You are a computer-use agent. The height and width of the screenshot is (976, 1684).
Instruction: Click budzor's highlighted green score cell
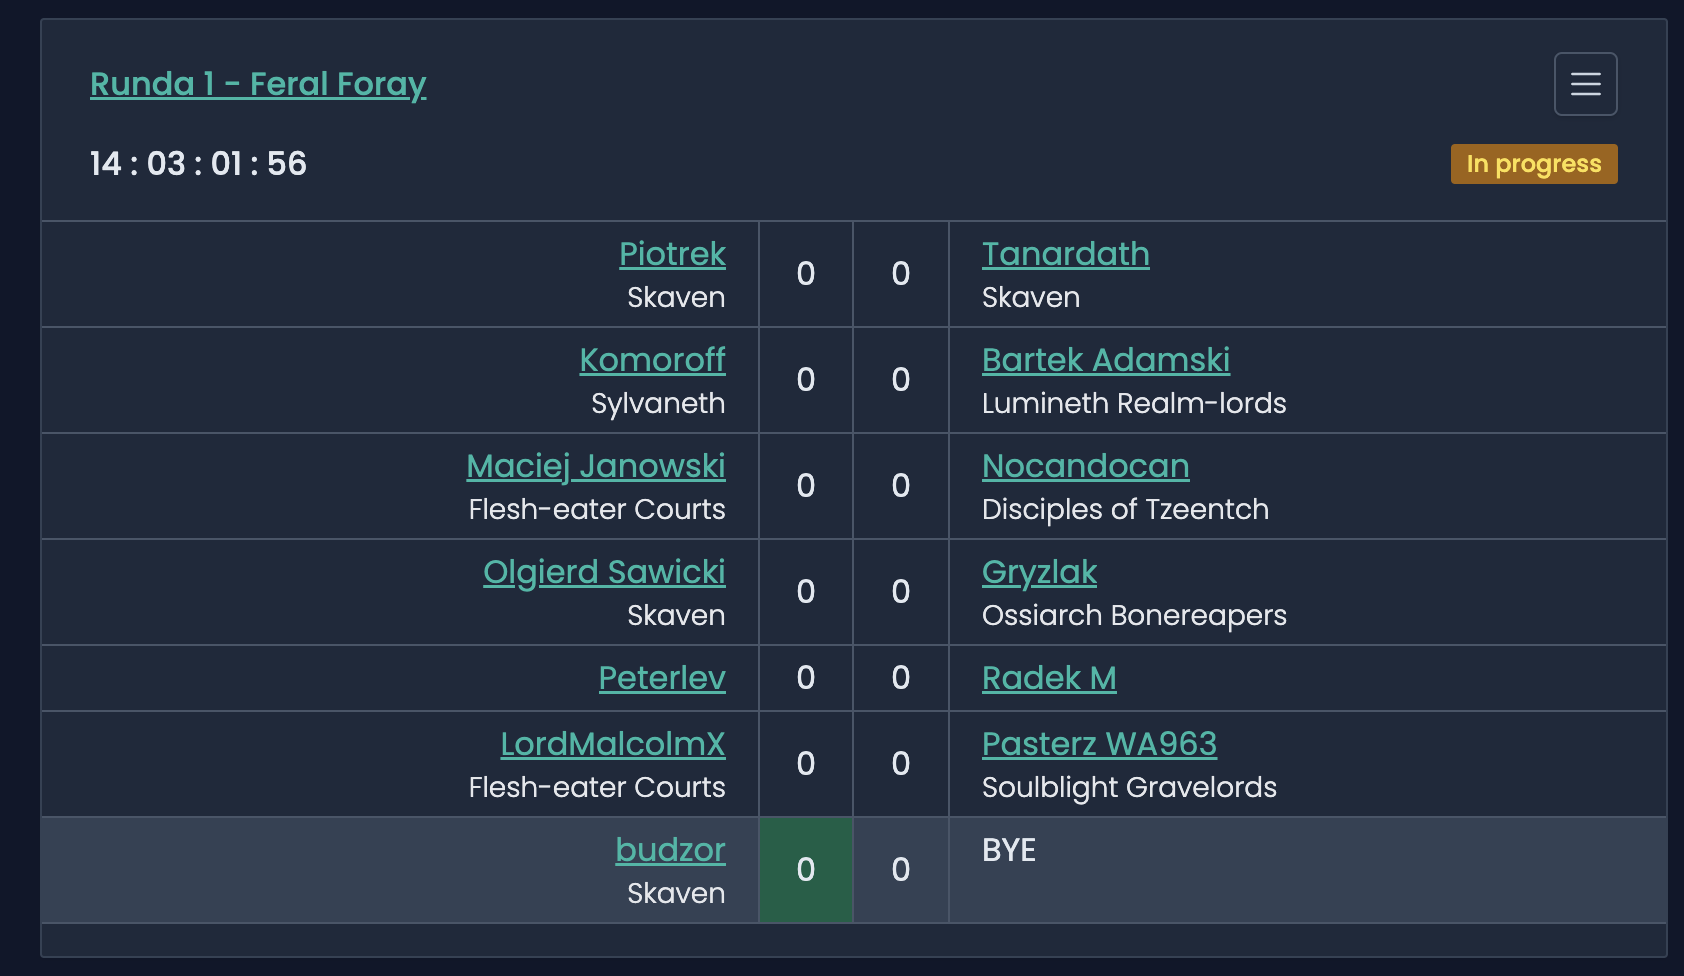805,870
